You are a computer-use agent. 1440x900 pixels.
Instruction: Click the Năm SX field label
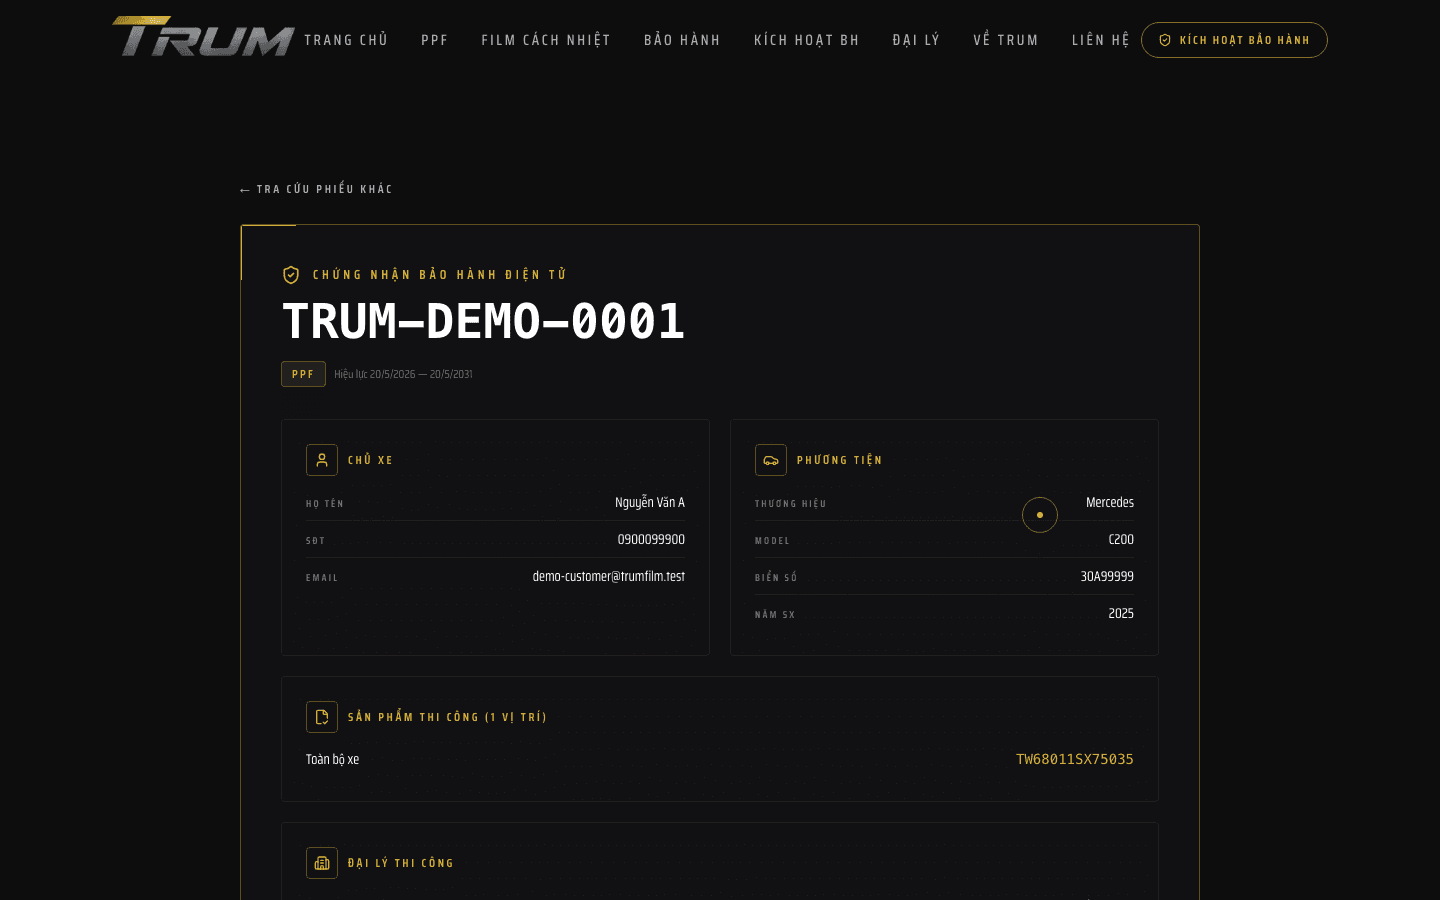click(x=775, y=615)
